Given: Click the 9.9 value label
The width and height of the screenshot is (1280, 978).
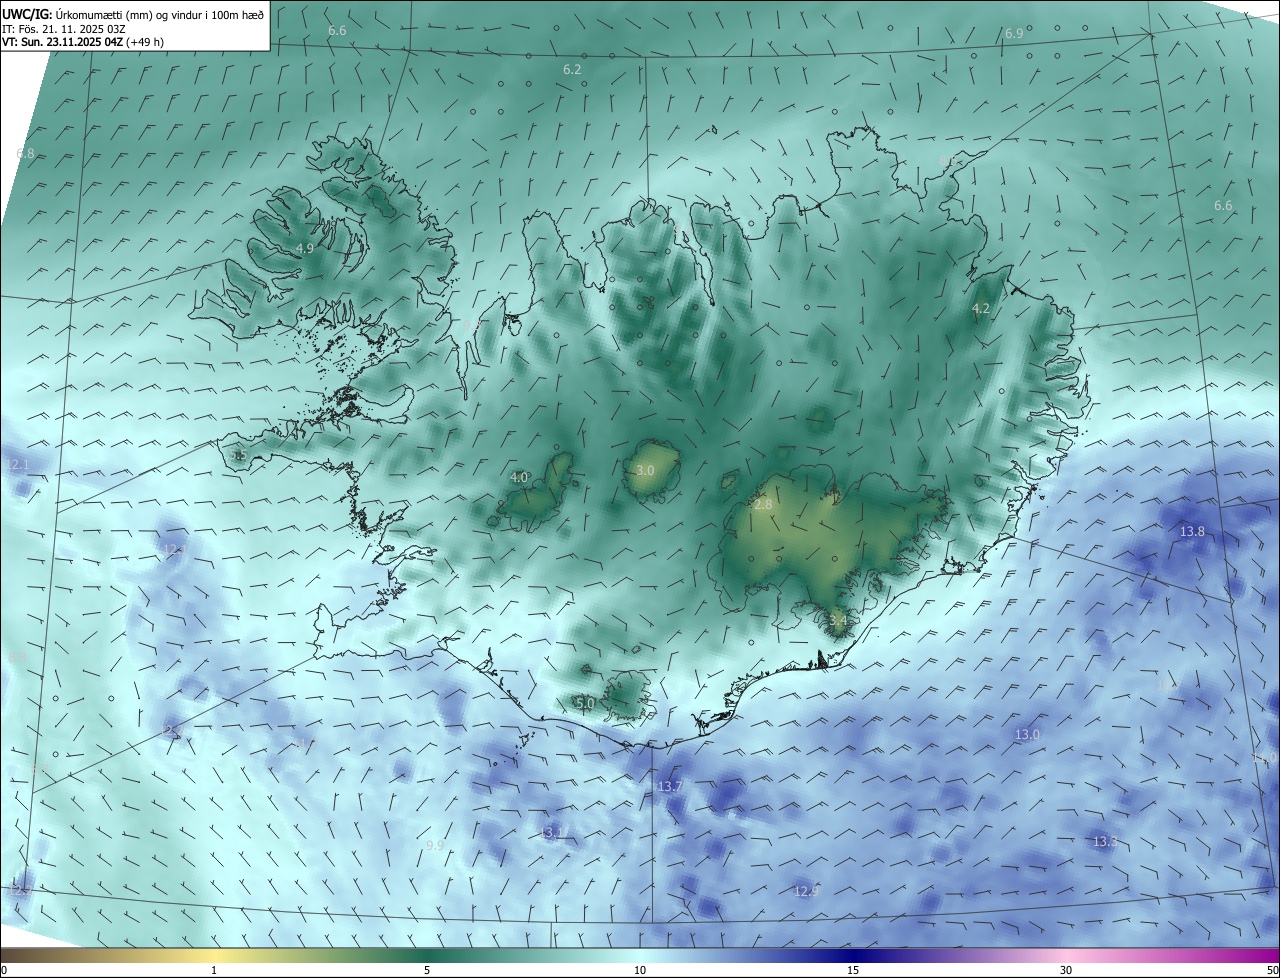Looking at the screenshot, I should 434,845.
